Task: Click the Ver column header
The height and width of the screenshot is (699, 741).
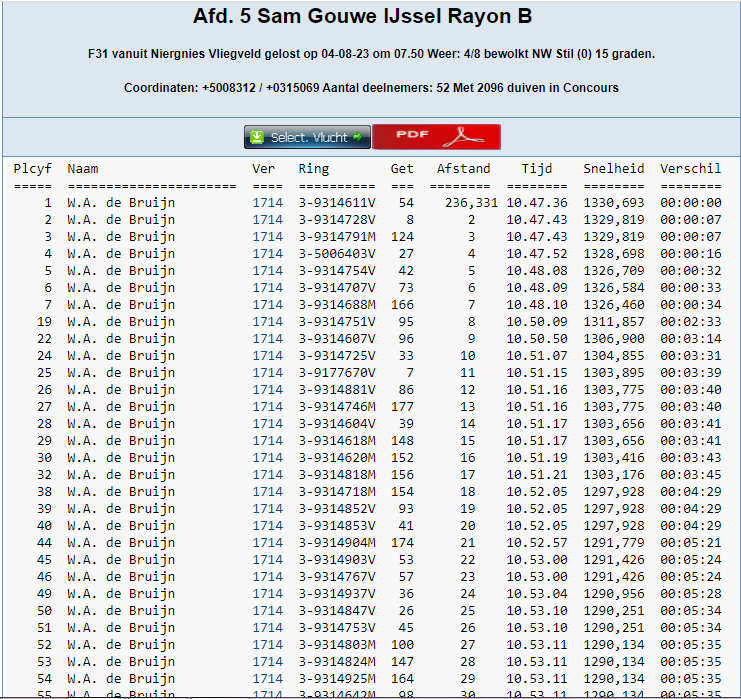Action: 263,169
